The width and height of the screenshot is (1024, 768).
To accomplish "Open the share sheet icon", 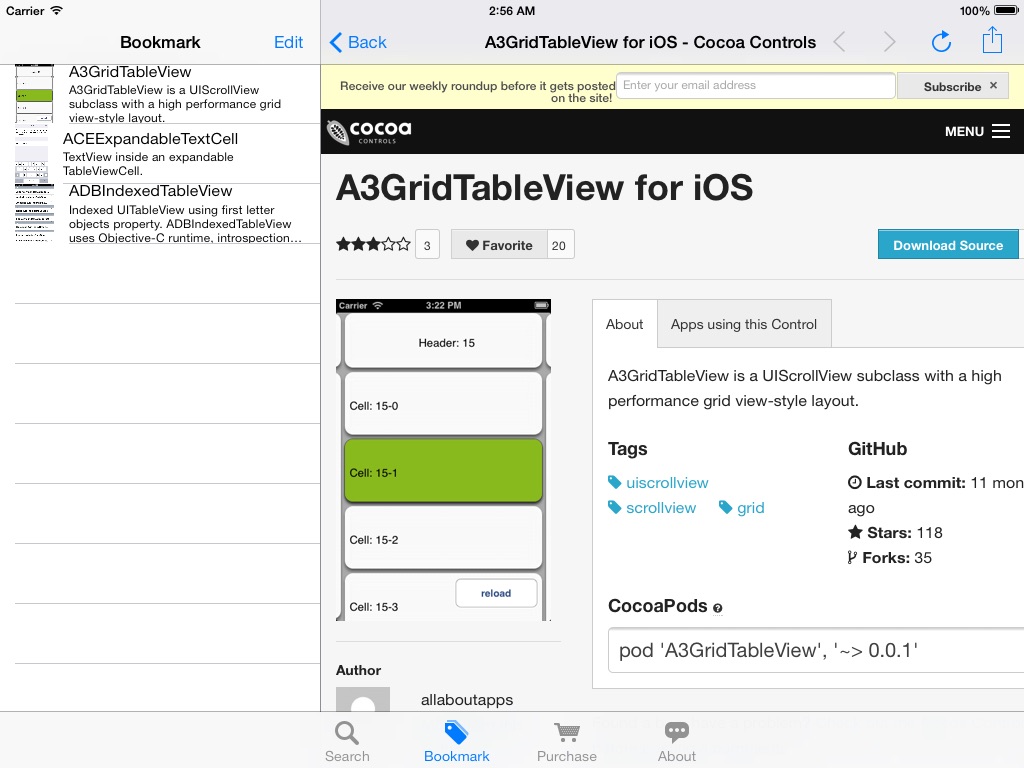I will (992, 40).
